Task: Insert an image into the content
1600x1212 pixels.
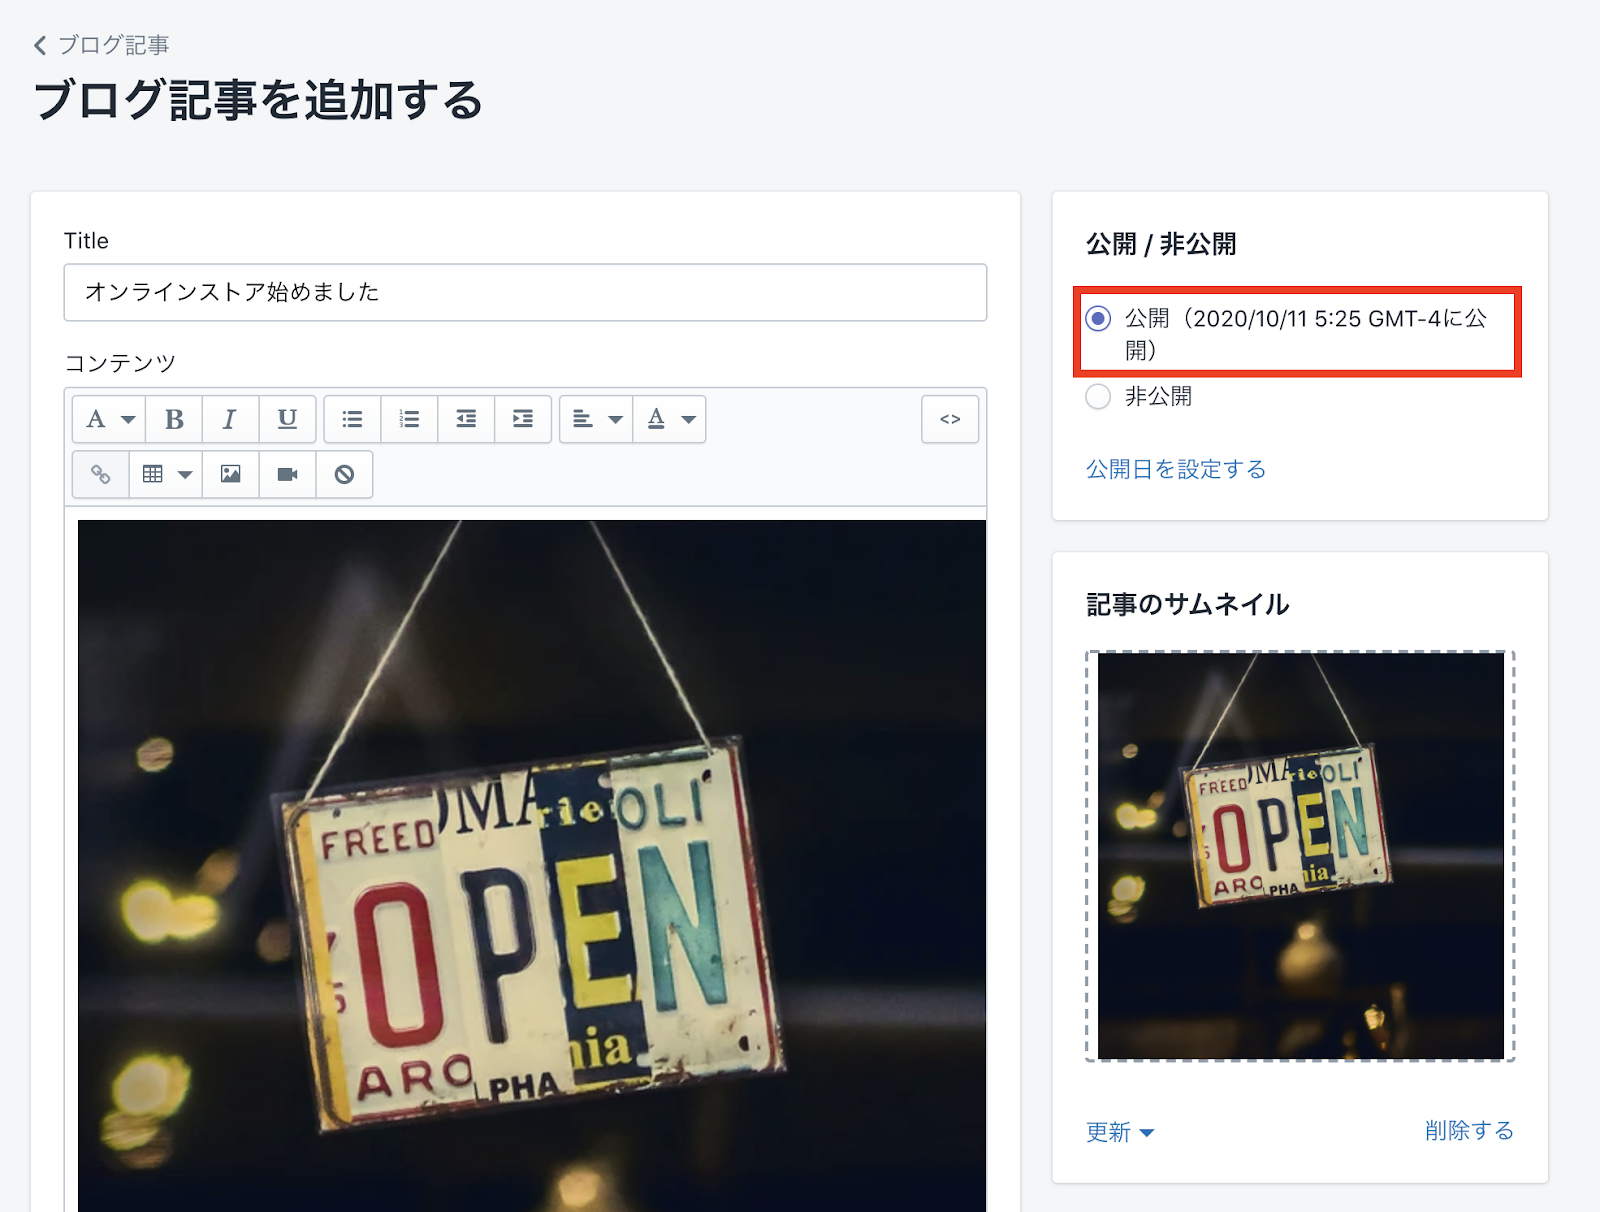Action: pyautogui.click(x=231, y=474)
